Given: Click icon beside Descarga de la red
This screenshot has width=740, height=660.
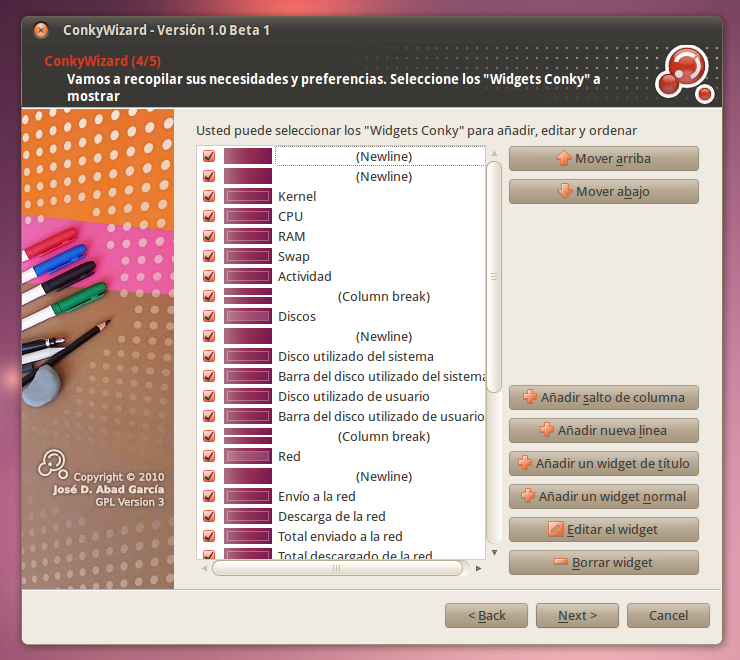Looking at the screenshot, I should coord(248,516).
